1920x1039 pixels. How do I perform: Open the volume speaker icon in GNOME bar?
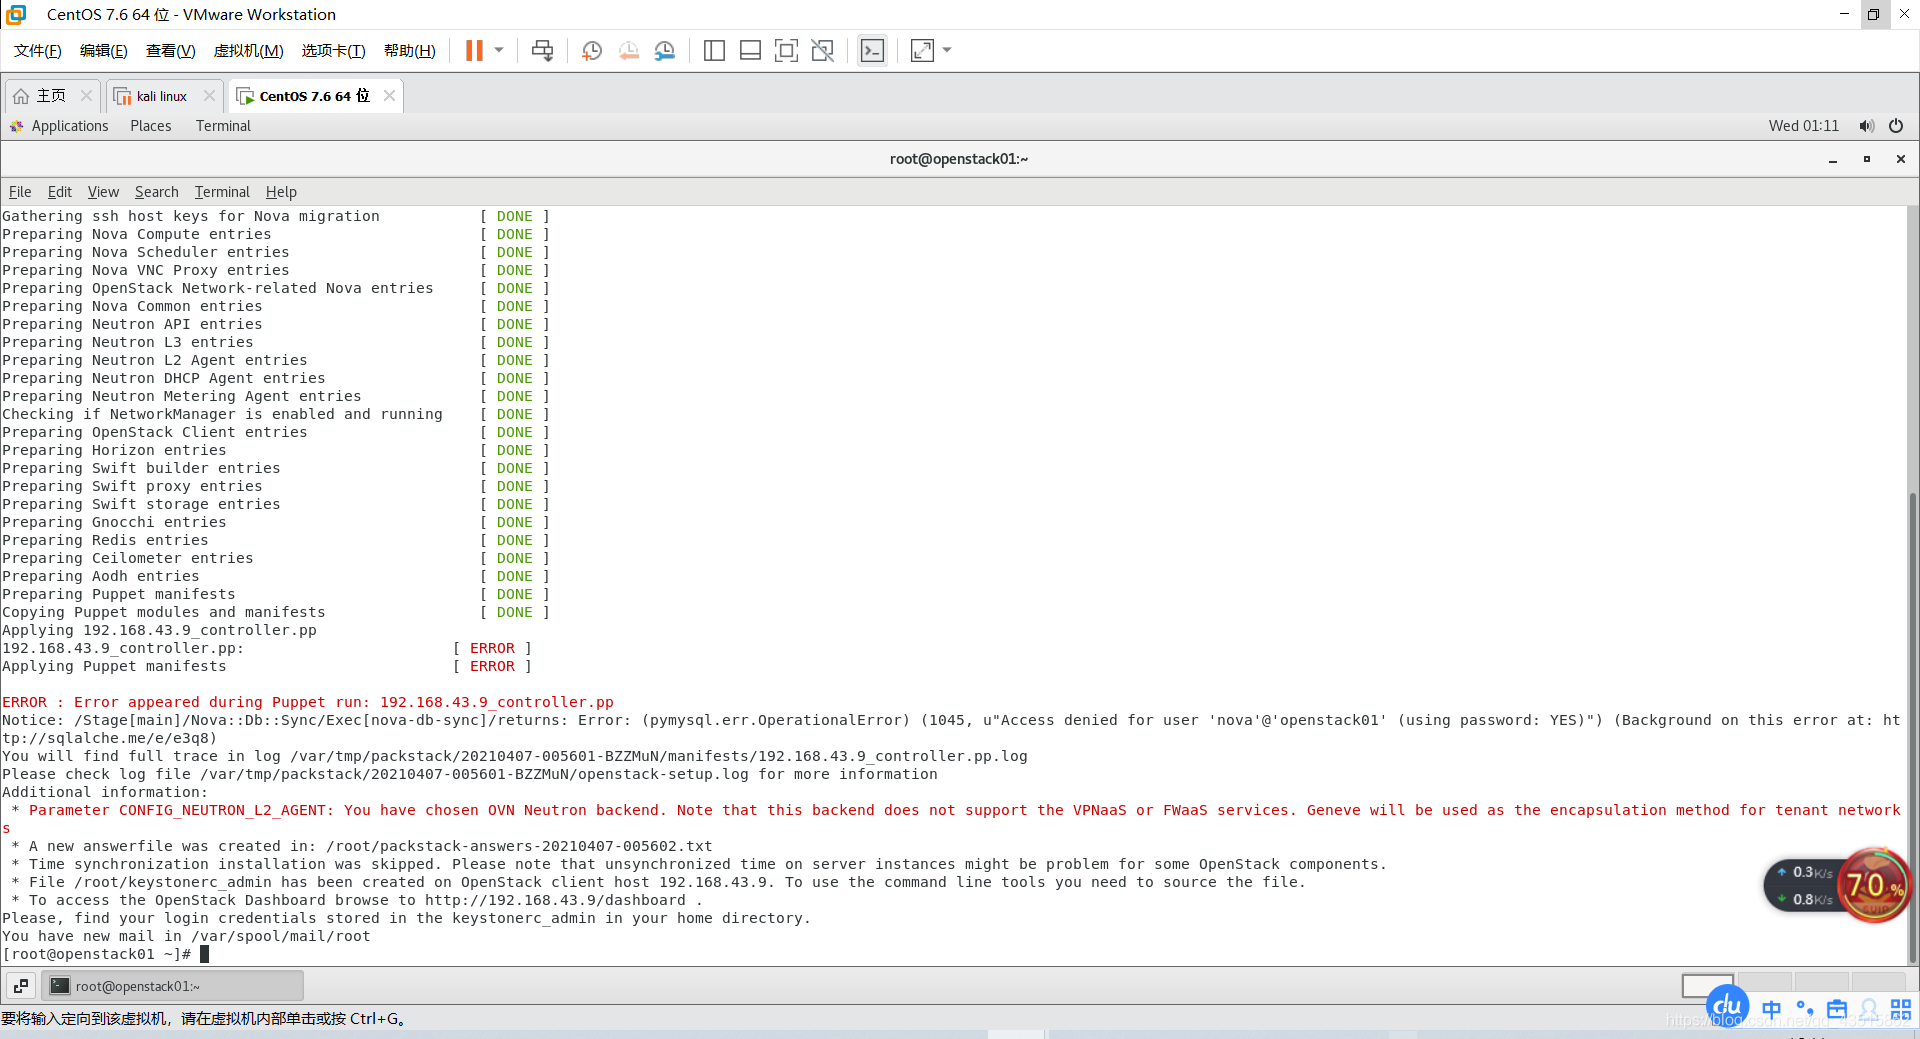pyautogui.click(x=1866, y=126)
